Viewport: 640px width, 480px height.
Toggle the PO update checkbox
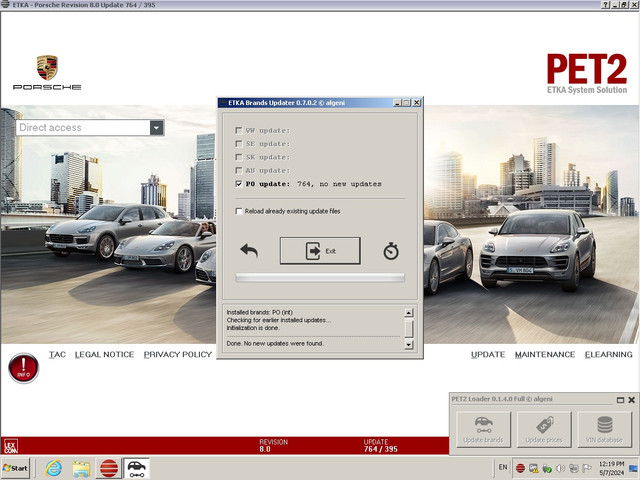point(239,184)
